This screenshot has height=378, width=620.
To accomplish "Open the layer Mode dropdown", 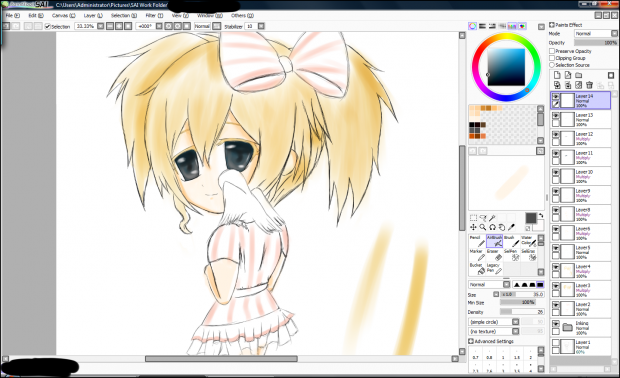I will tap(596, 34).
